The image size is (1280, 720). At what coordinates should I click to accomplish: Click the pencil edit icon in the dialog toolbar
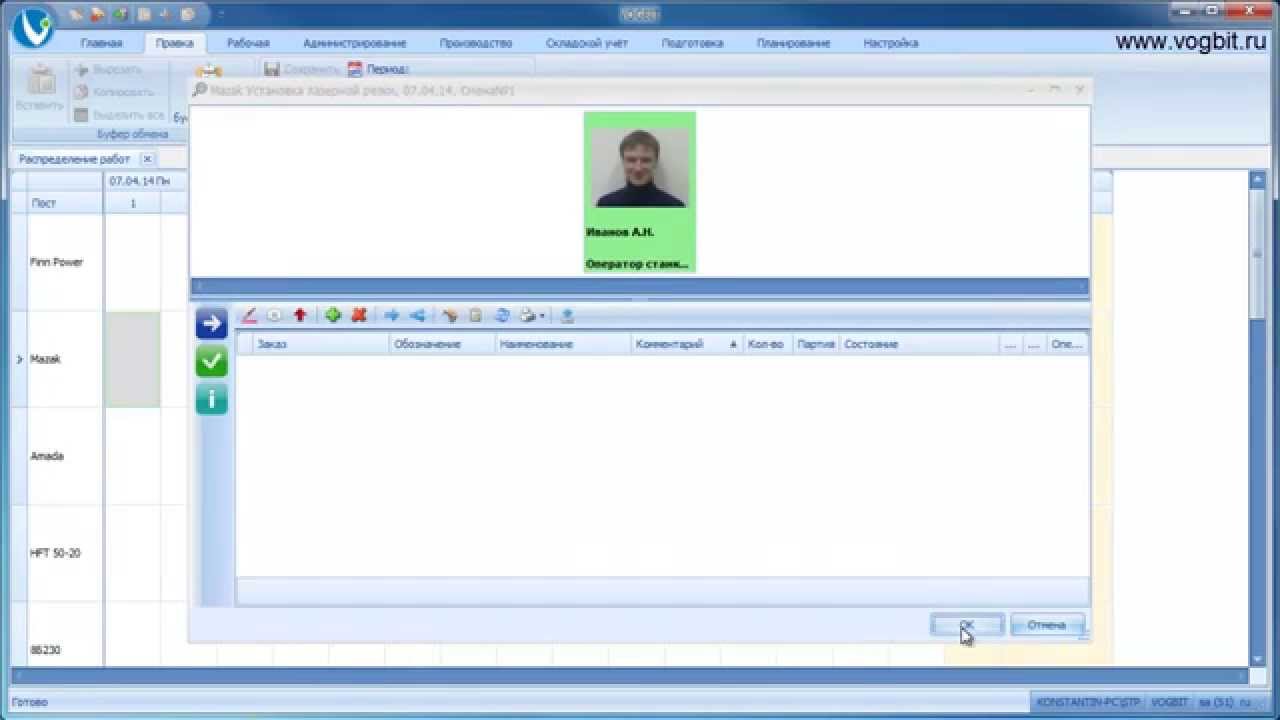pos(250,315)
